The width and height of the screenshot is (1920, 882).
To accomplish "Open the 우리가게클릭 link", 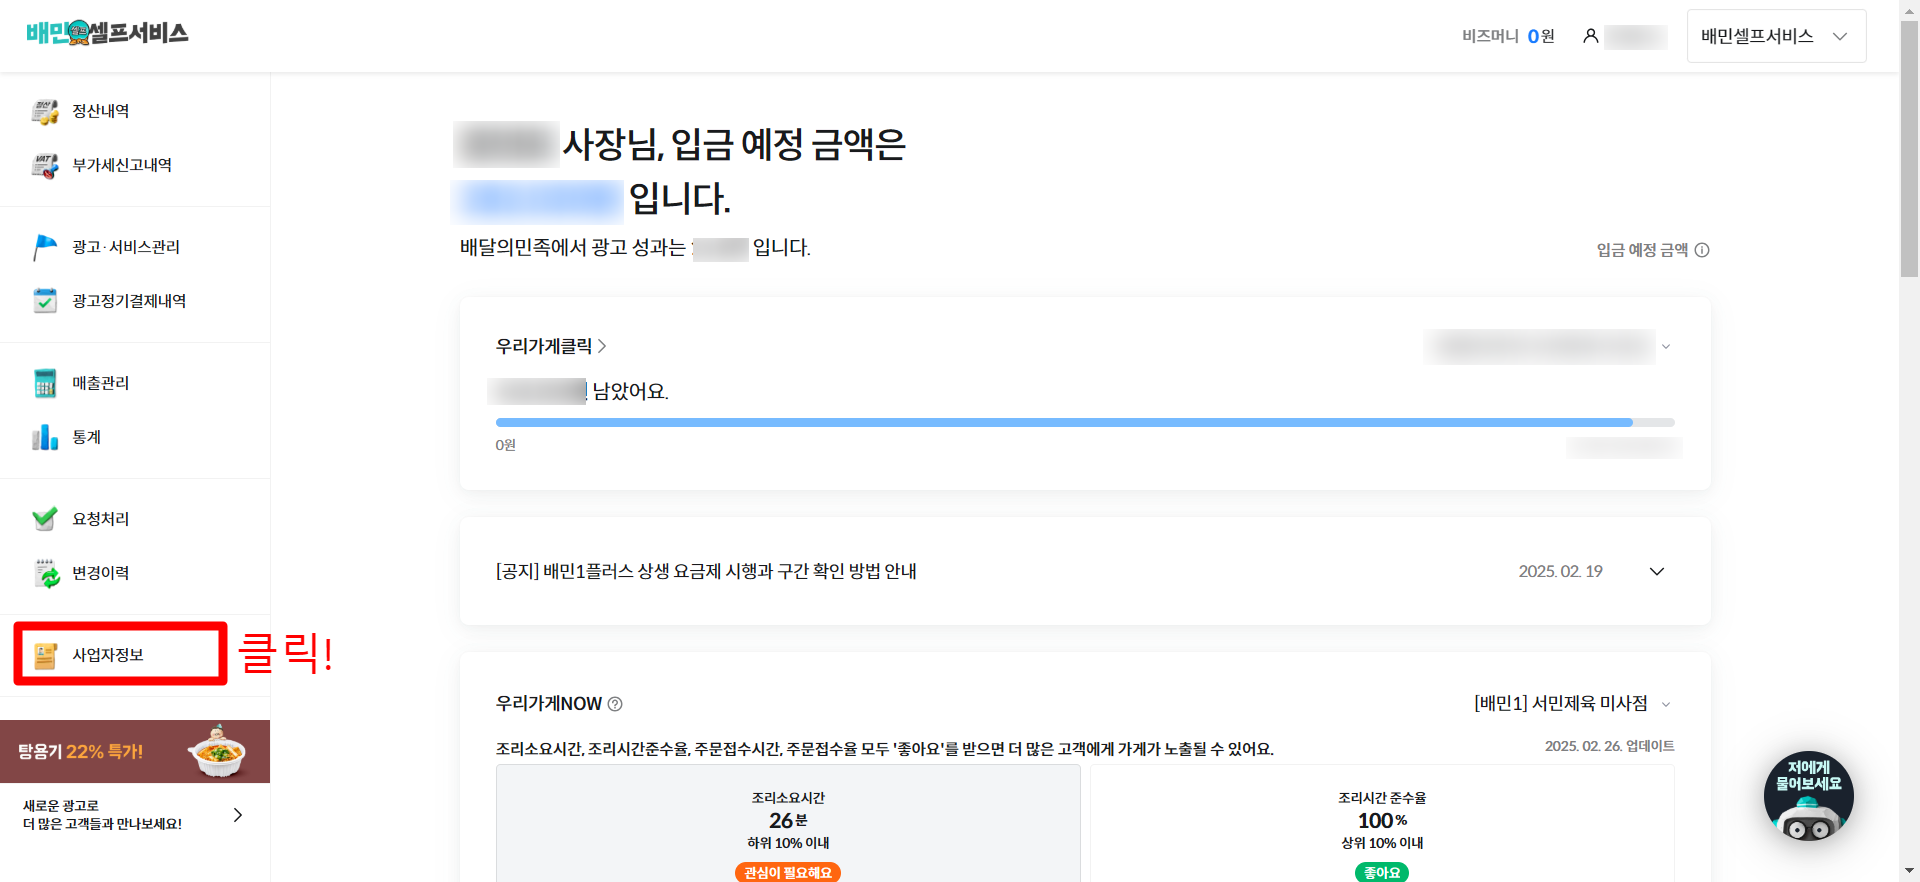I will [x=551, y=346].
